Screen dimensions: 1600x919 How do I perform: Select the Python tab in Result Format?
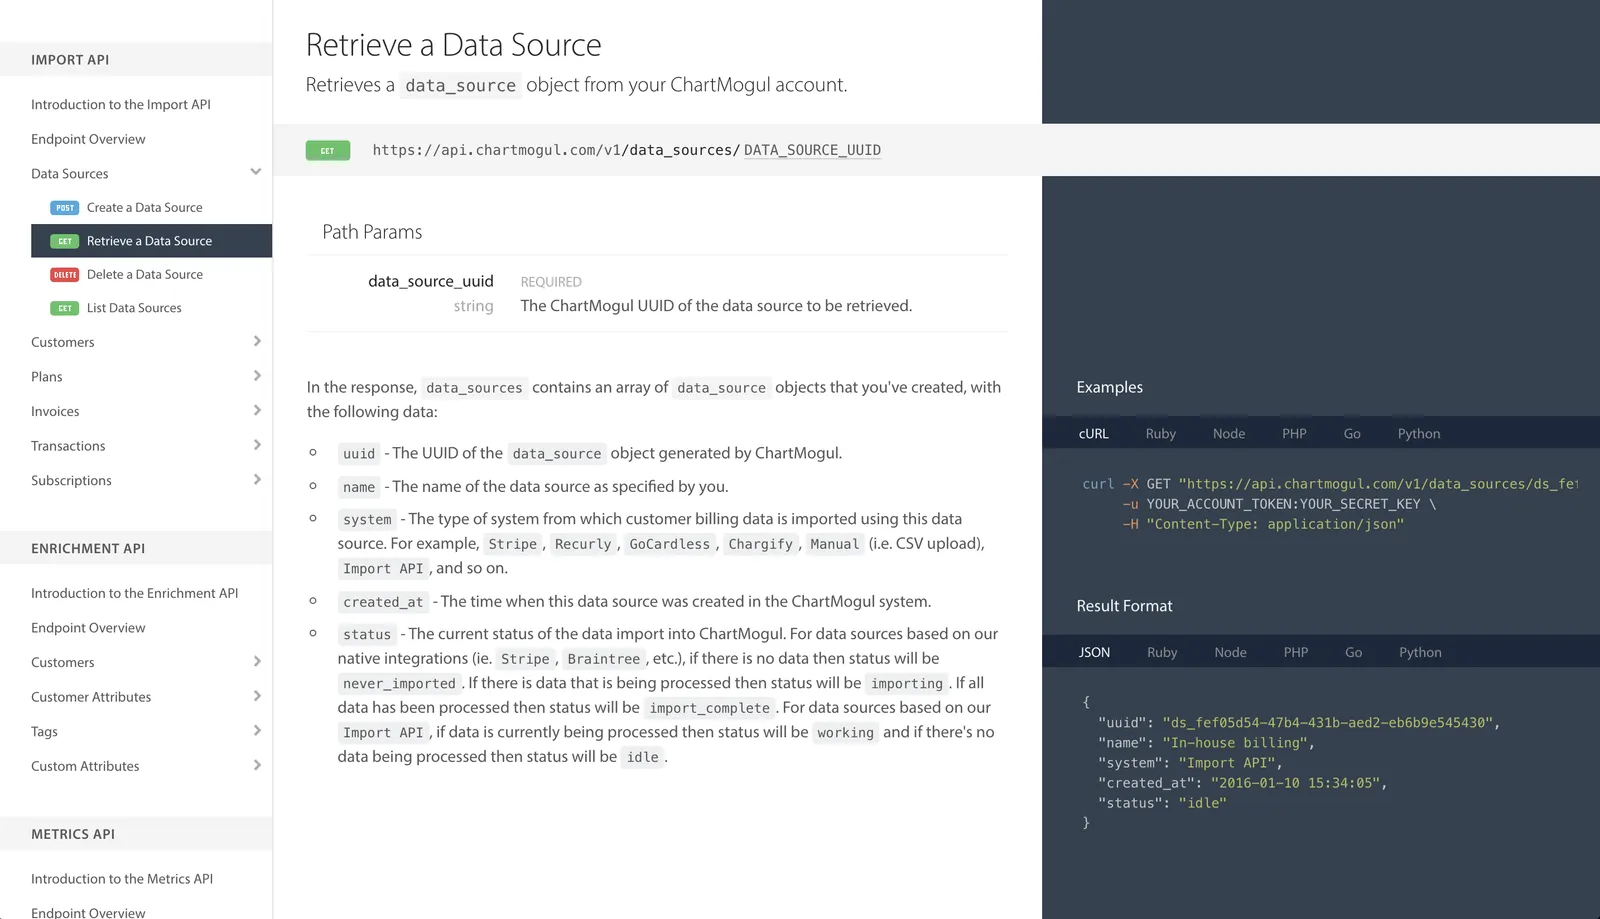click(1420, 653)
